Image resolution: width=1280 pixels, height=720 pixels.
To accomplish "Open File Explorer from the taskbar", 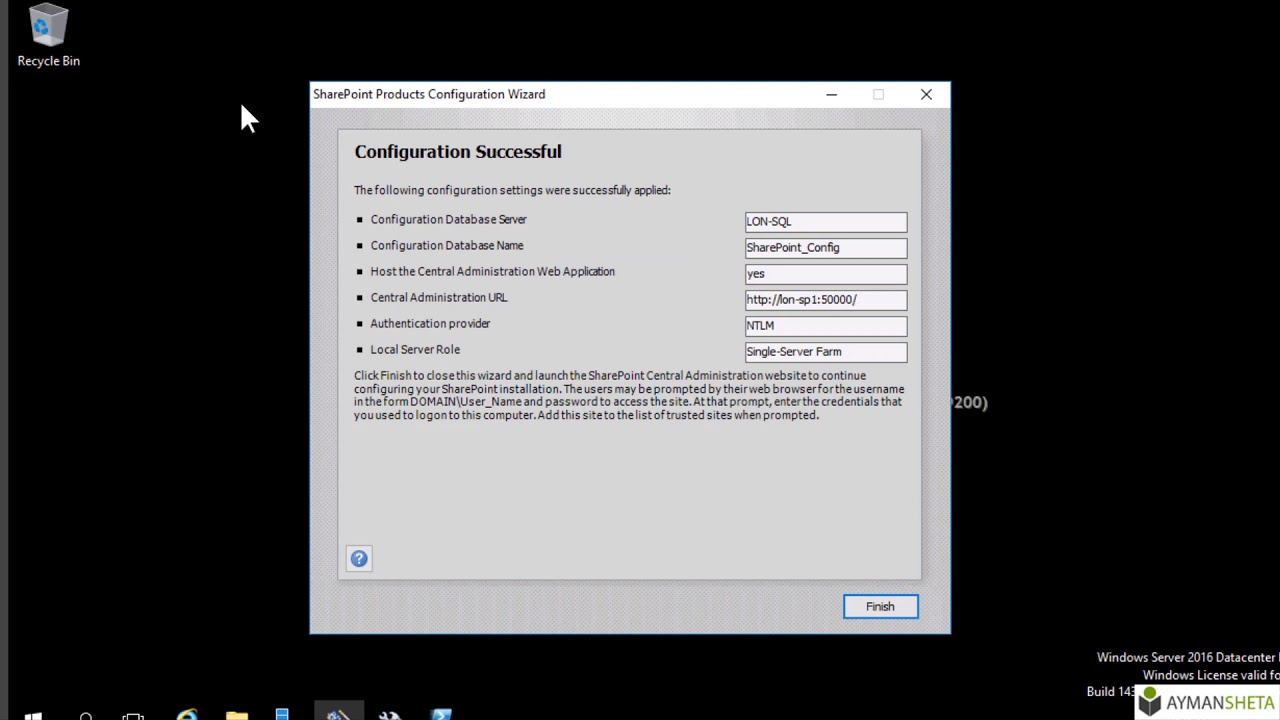I will coord(237,714).
